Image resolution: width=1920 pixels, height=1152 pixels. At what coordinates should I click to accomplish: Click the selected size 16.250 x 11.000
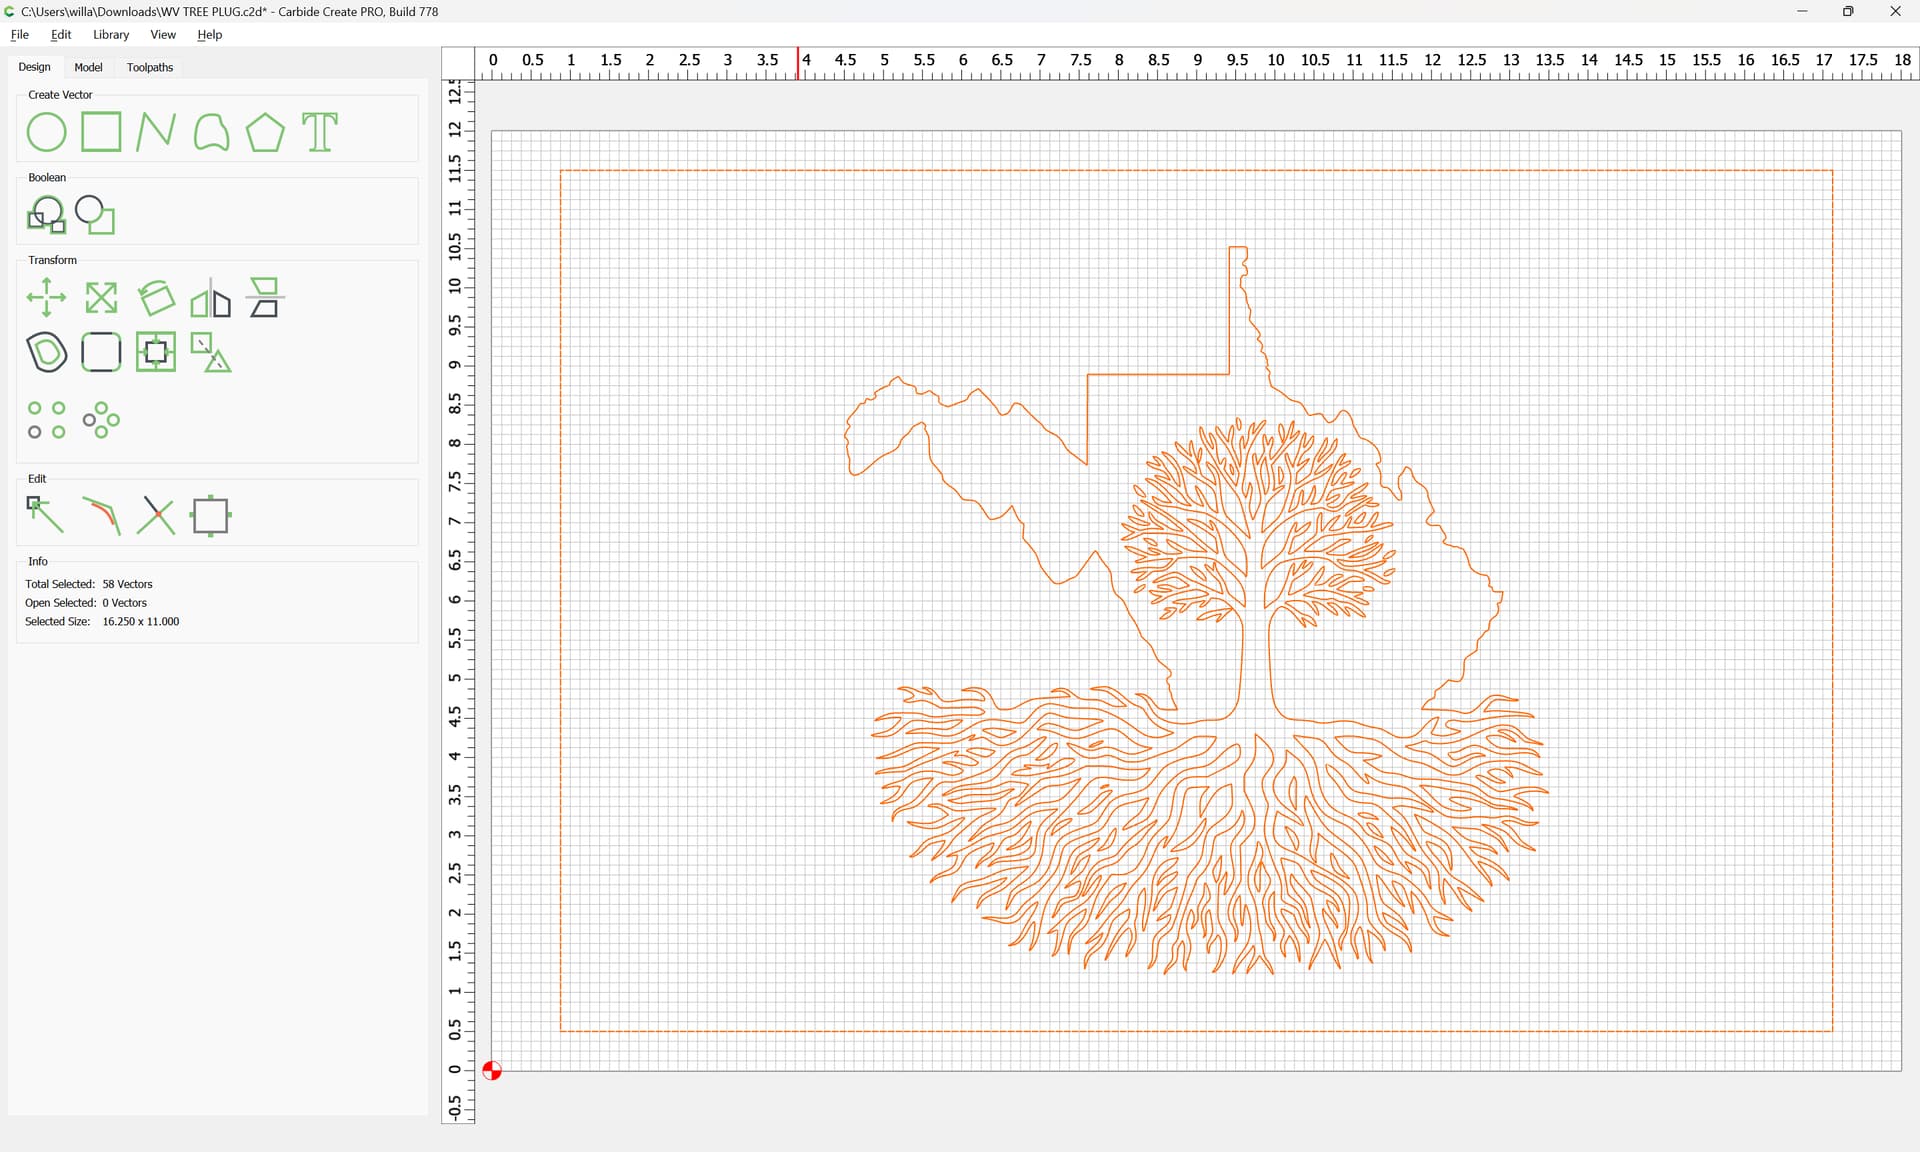(x=141, y=622)
